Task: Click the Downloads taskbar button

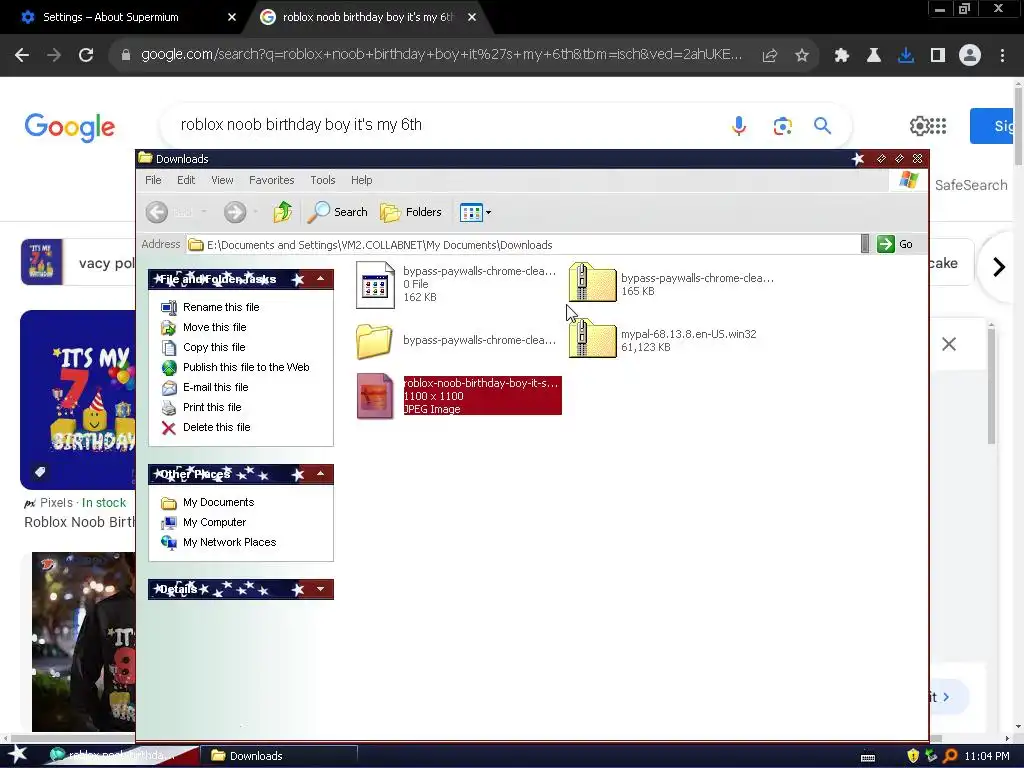Action: click(x=278, y=756)
